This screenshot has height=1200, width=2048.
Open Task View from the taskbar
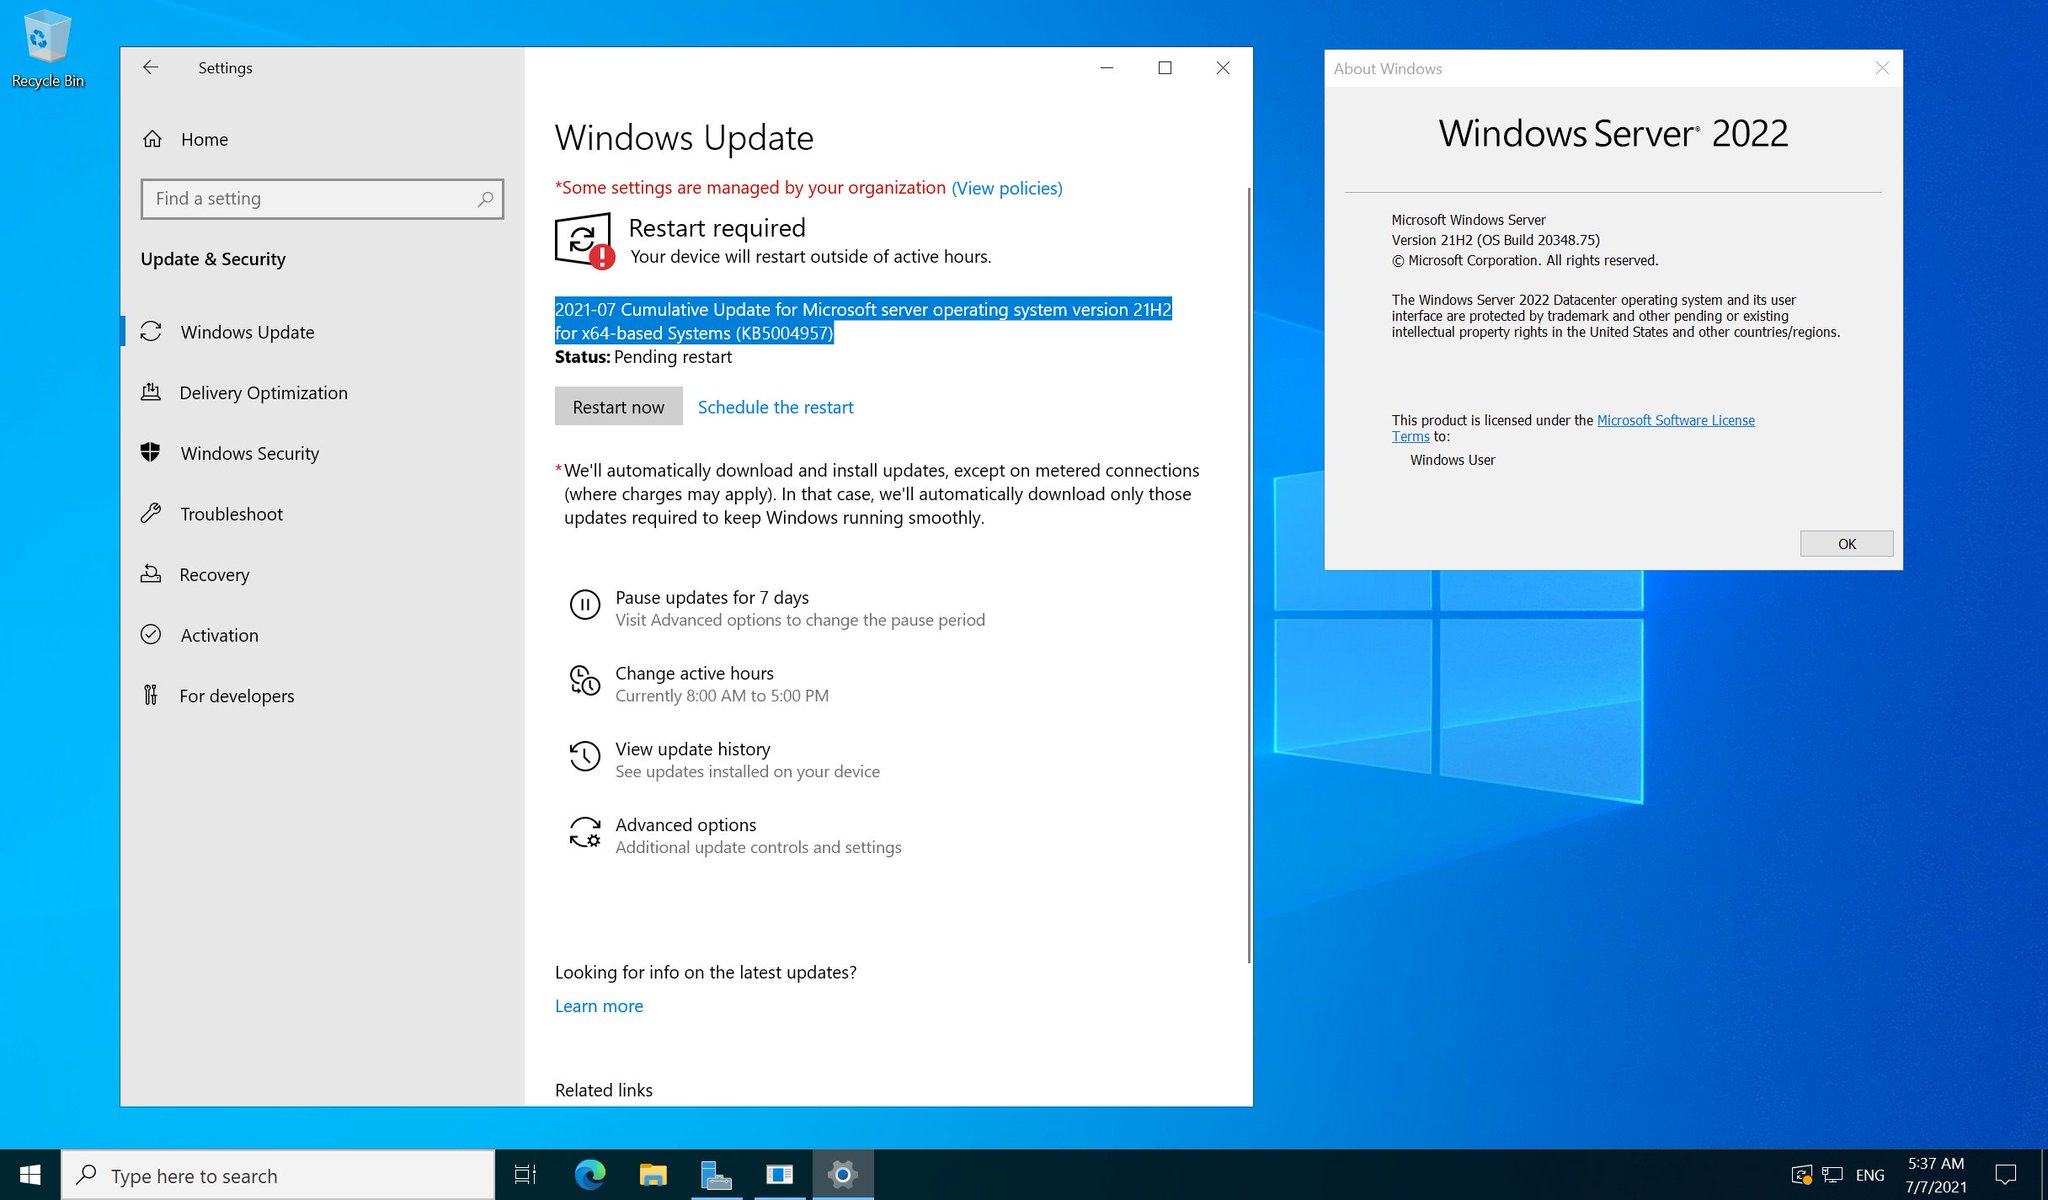(x=525, y=1174)
